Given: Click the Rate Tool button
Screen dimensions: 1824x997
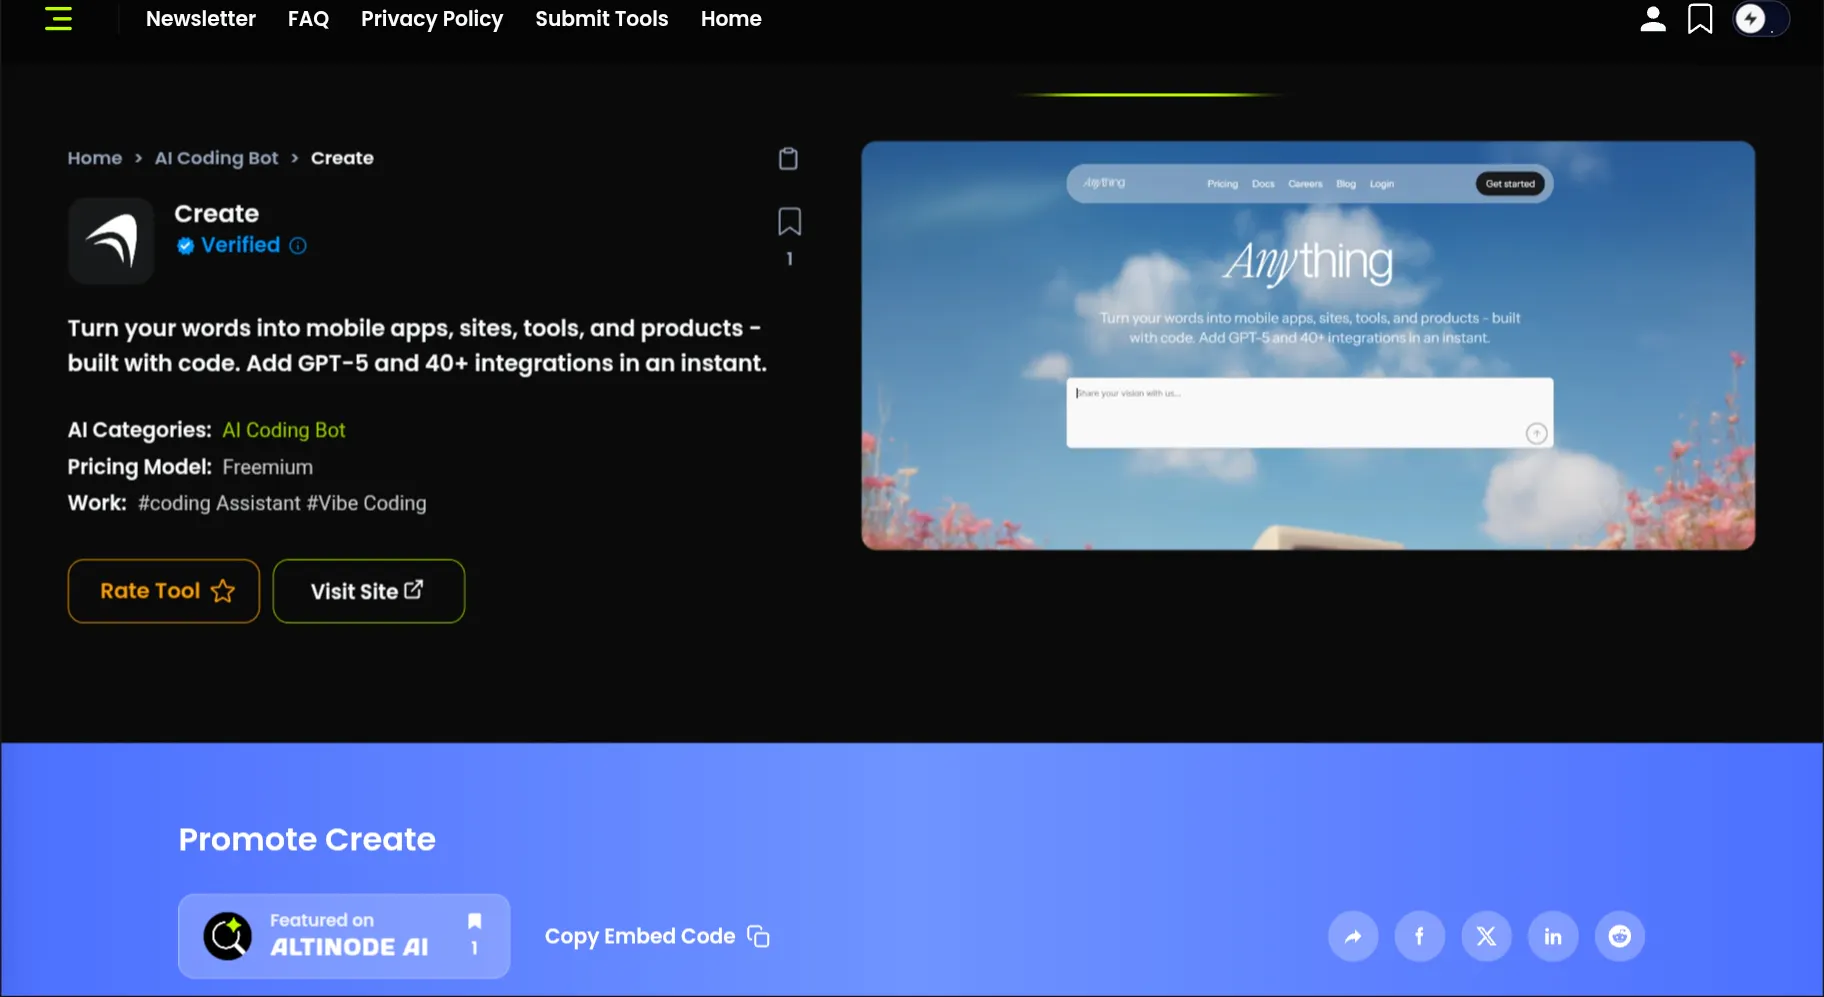Looking at the screenshot, I should click(x=164, y=591).
